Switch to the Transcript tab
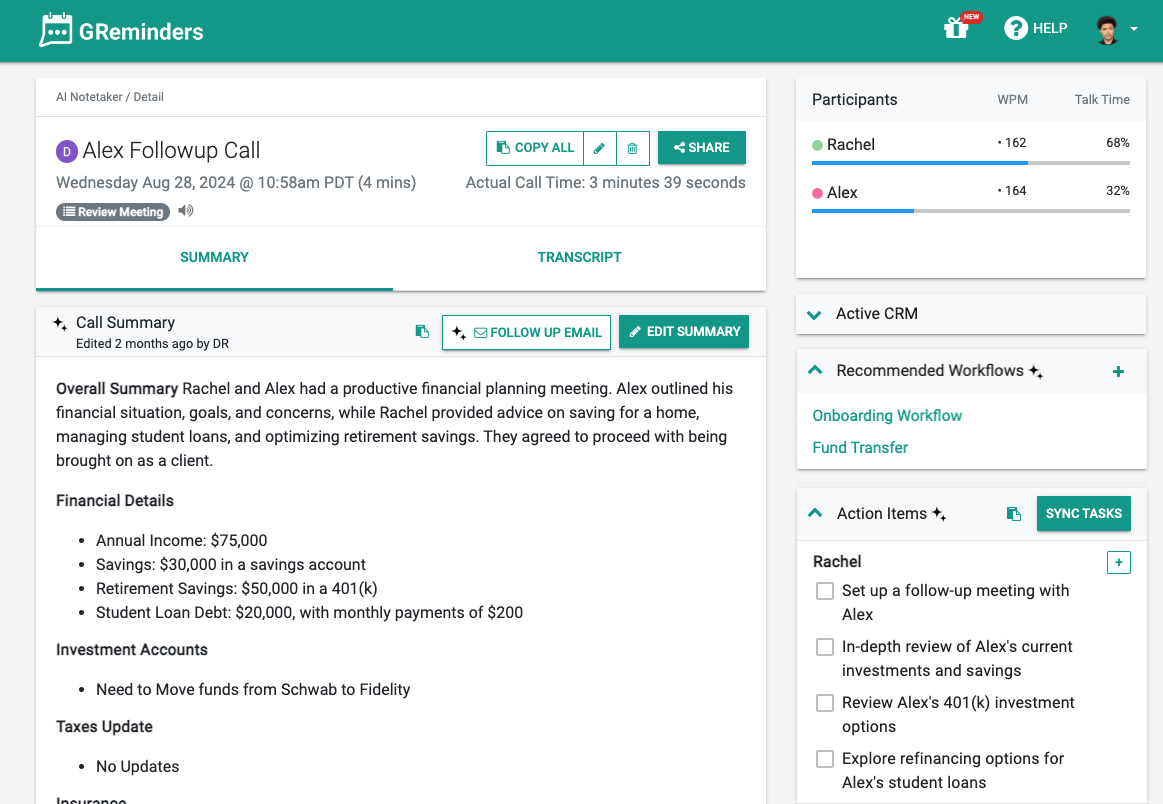1163x804 pixels. (x=579, y=257)
